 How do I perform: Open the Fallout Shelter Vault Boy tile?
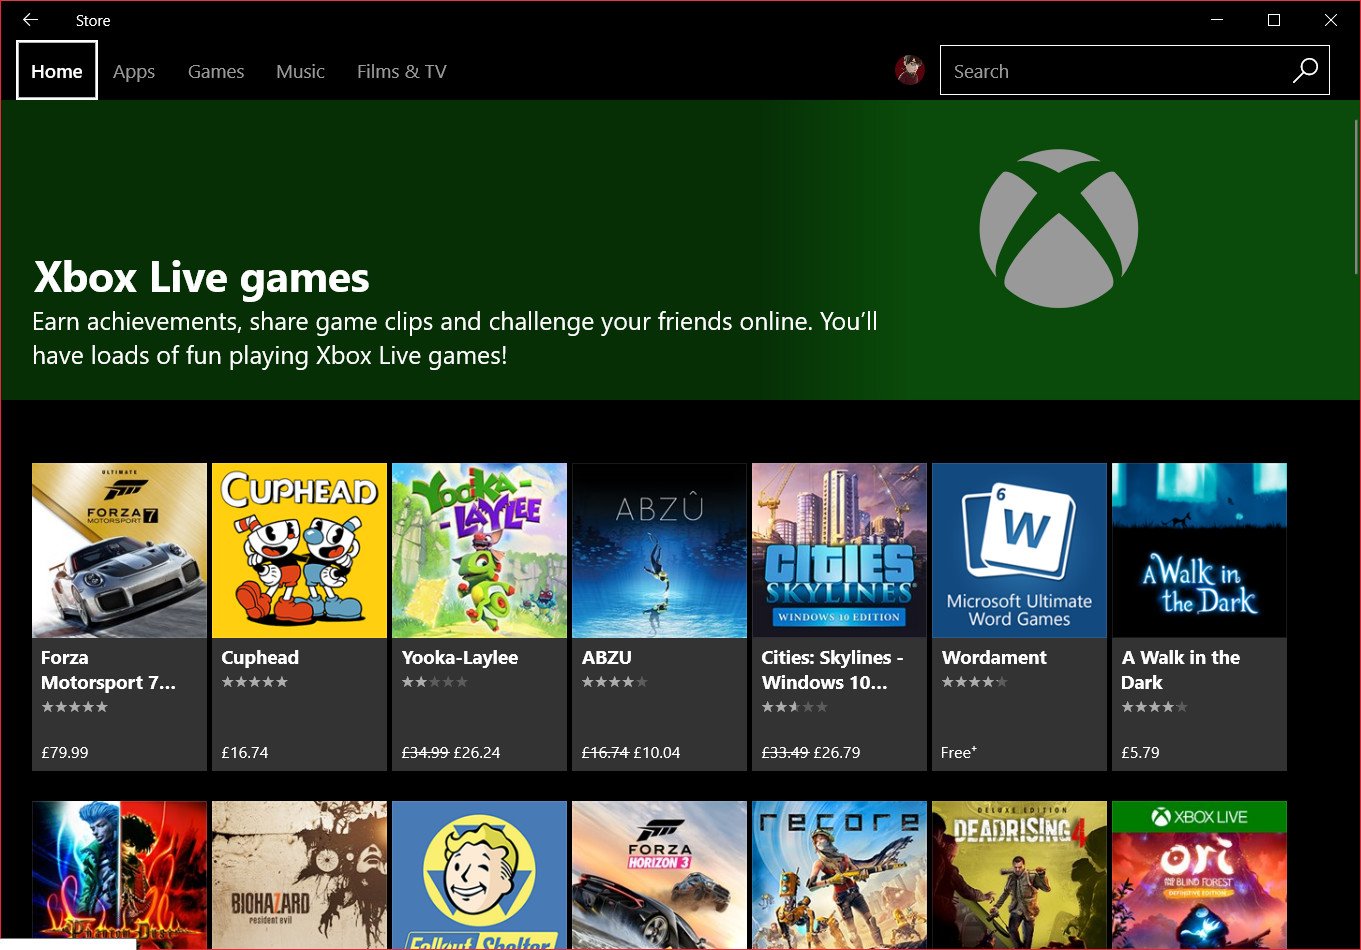pyautogui.click(x=480, y=875)
